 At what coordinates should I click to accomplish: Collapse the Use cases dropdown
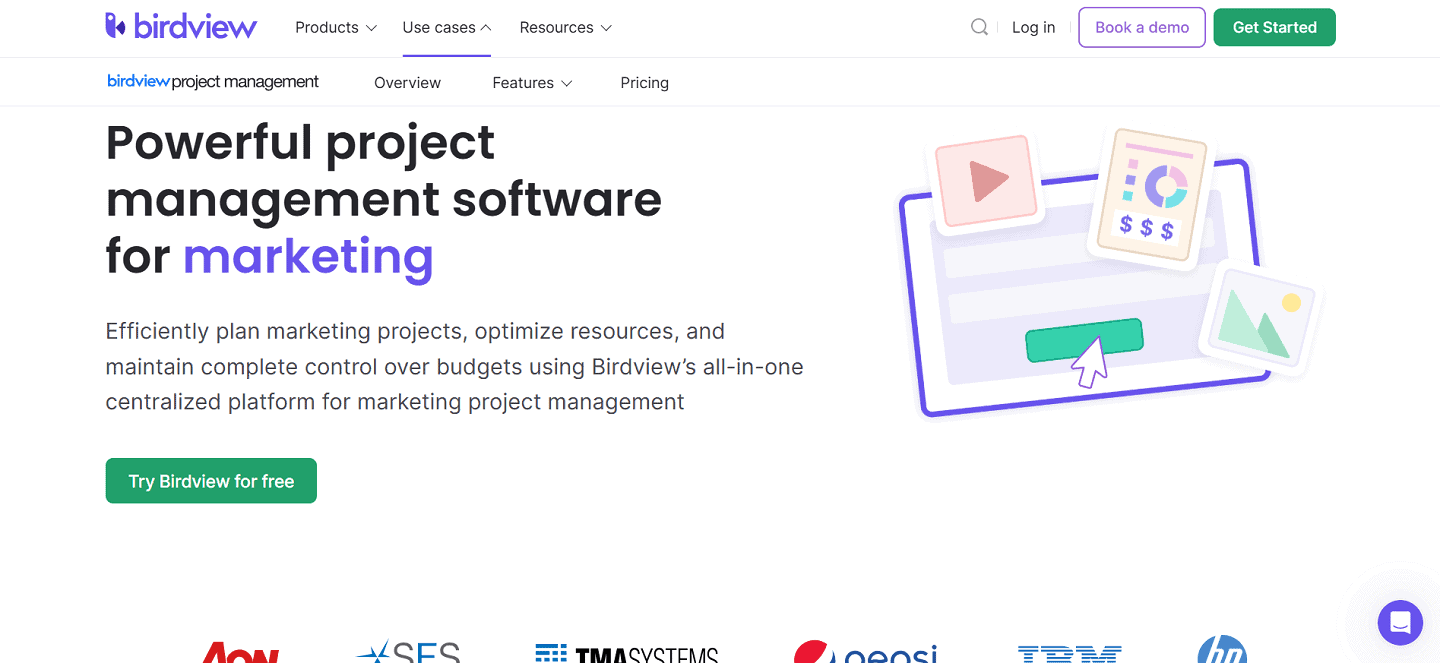point(446,27)
